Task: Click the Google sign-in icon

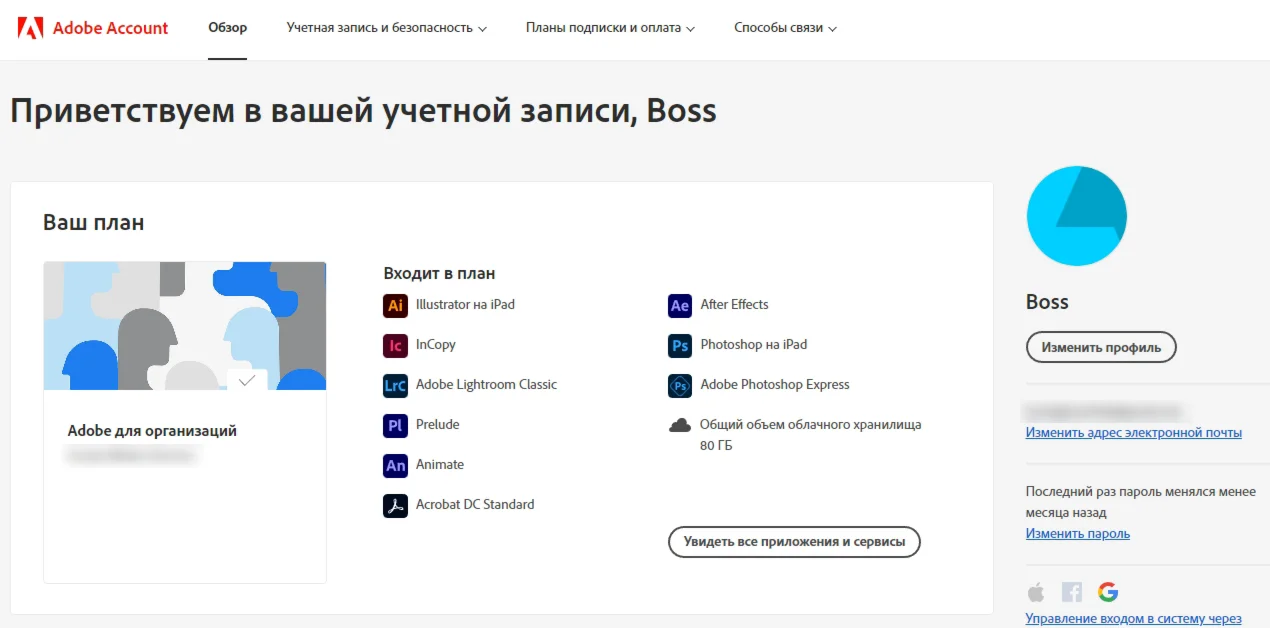Action: click(1107, 592)
